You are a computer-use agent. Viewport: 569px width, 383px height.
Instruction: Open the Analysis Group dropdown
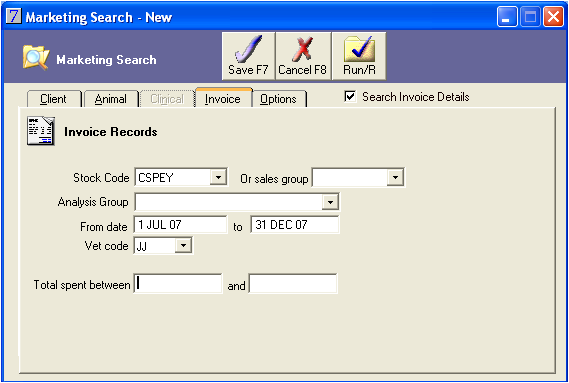pos(330,202)
